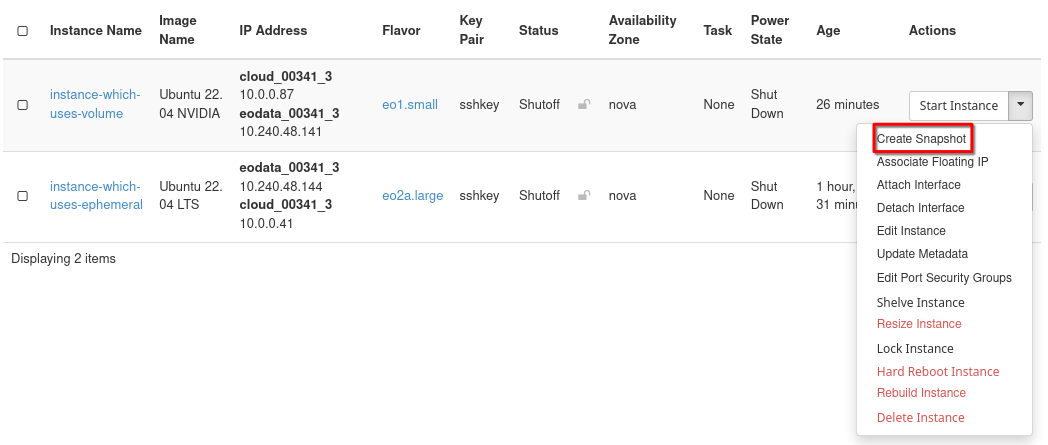Open the eo1.small flavor link
1048x445 pixels.
[410, 105]
